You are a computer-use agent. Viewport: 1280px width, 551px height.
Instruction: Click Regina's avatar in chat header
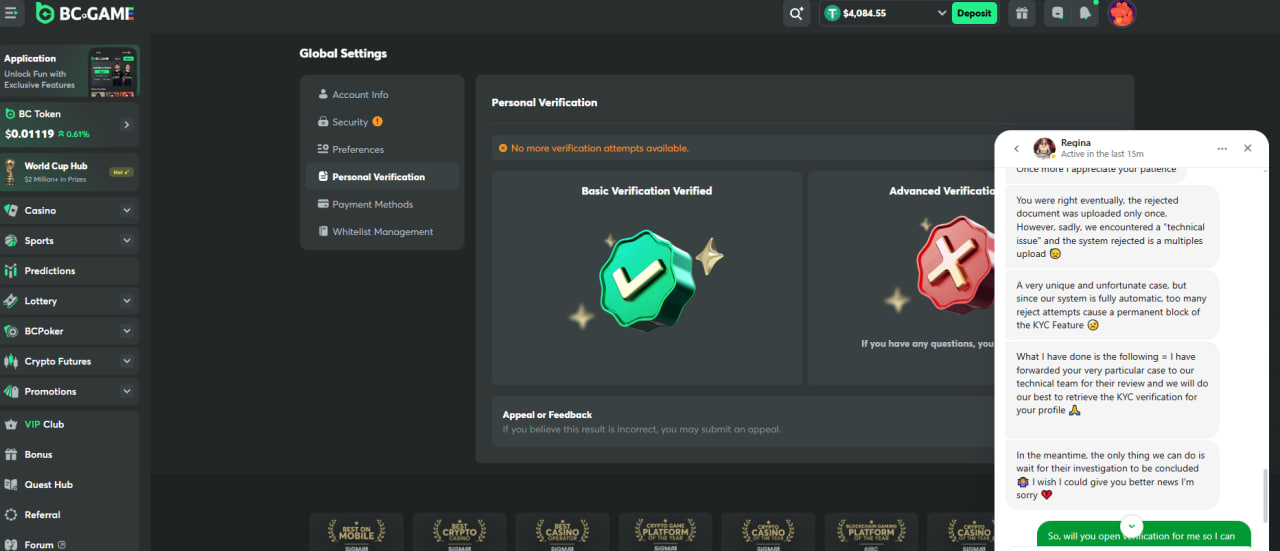point(1045,148)
